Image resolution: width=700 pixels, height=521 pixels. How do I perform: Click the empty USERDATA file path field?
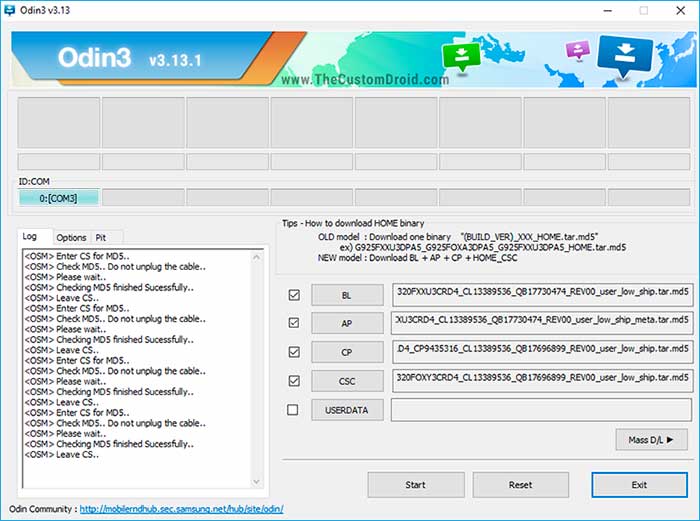pos(542,410)
